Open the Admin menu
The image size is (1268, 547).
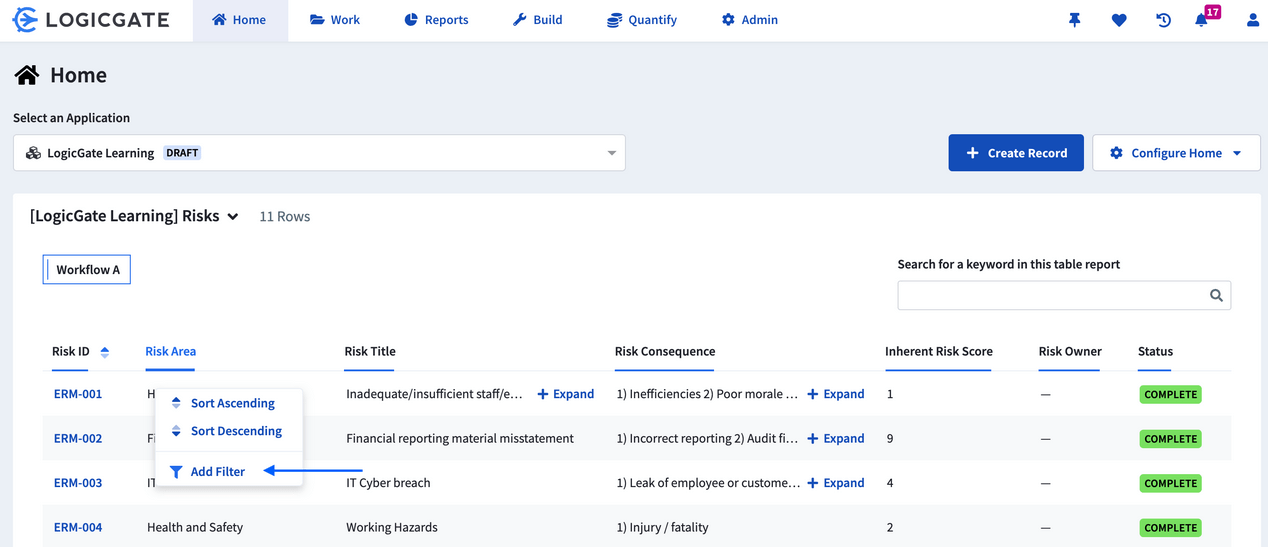point(750,20)
